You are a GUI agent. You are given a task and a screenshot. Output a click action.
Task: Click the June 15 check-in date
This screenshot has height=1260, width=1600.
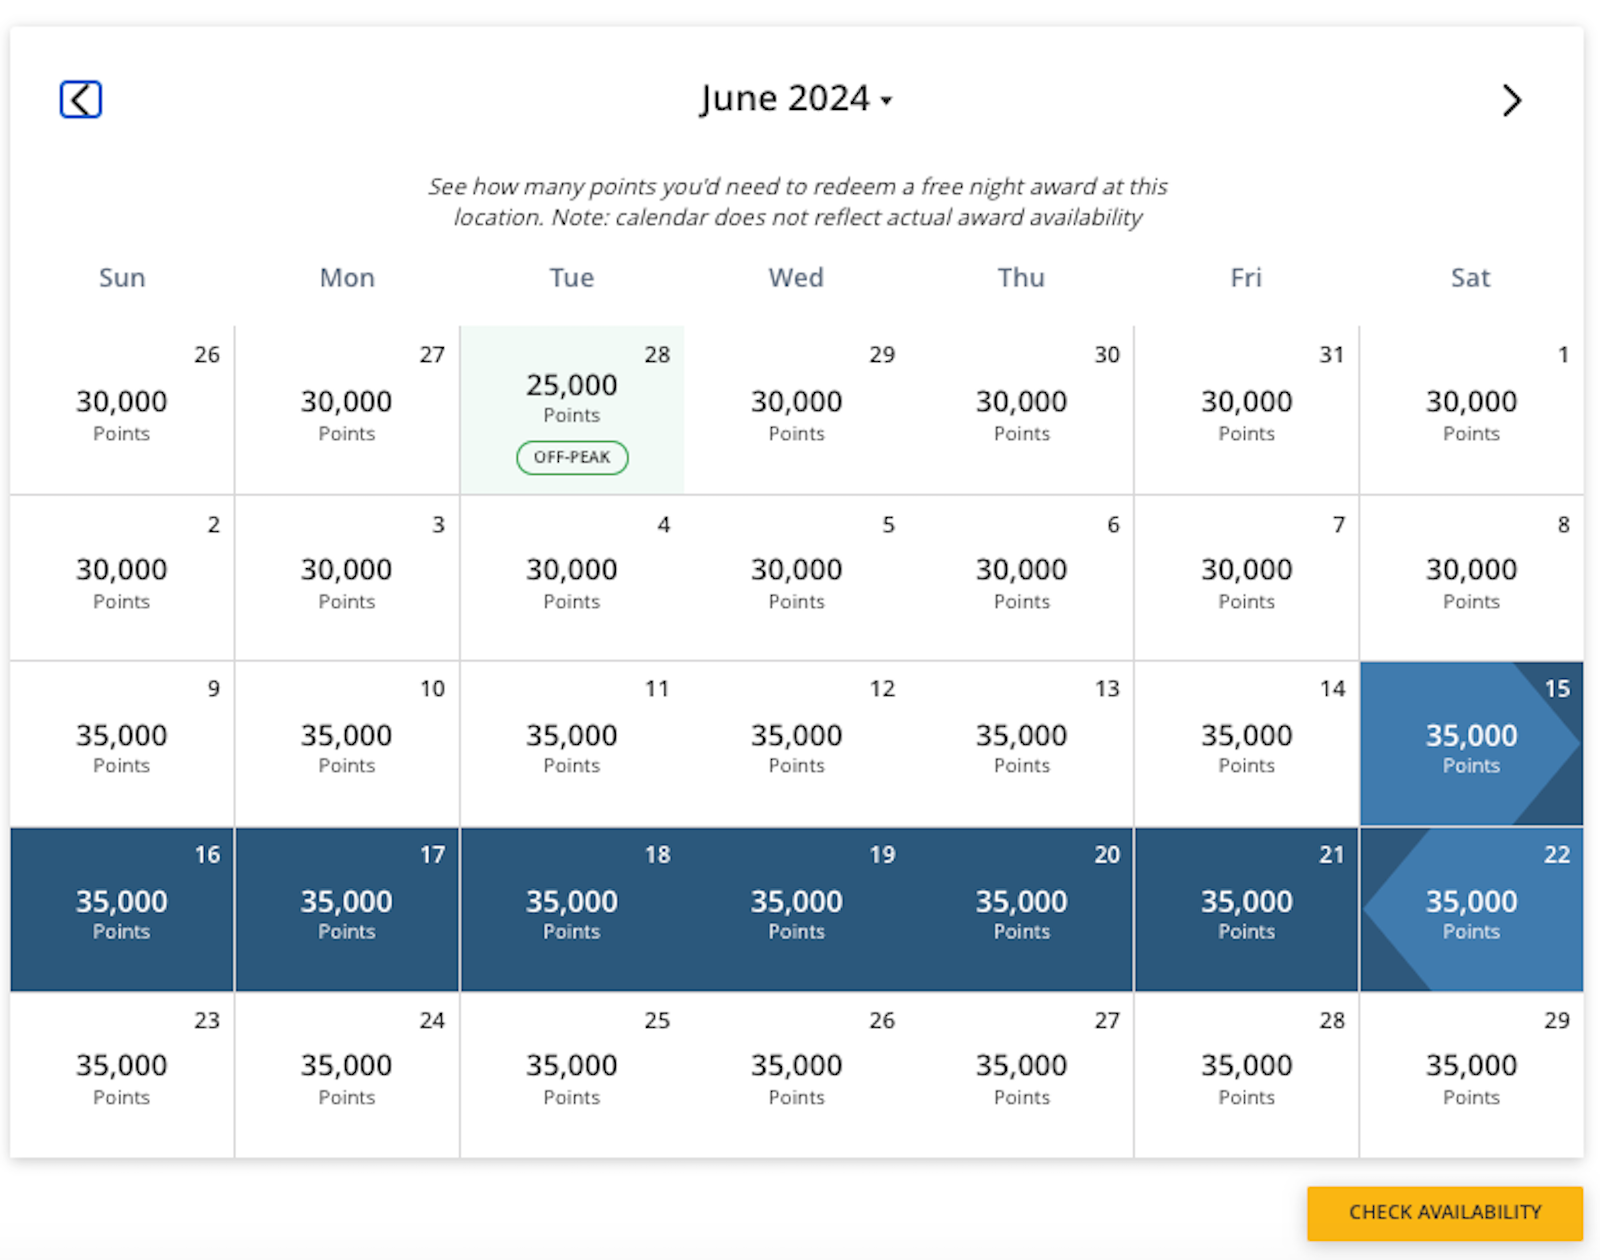tap(1472, 743)
